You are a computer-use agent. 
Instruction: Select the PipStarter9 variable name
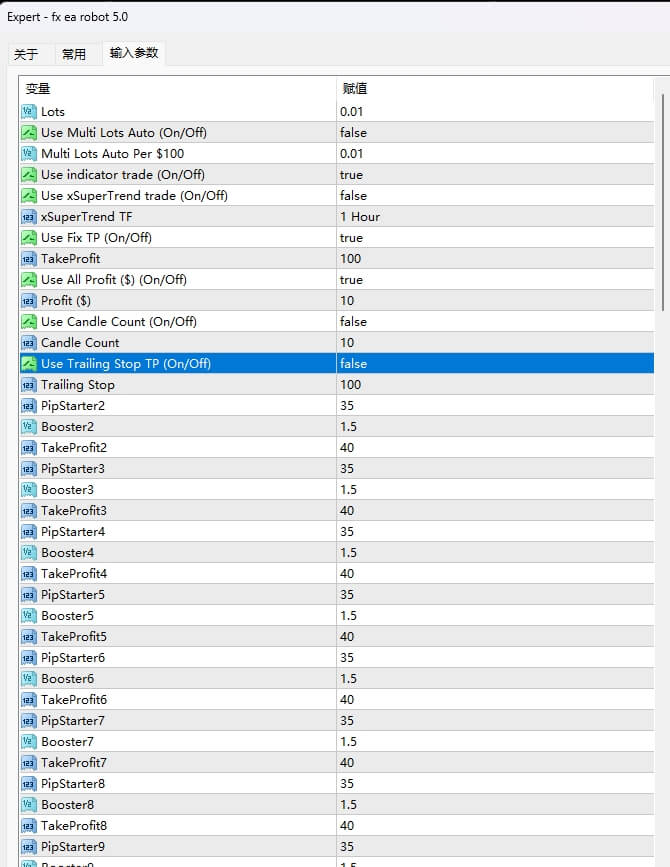(x=73, y=847)
